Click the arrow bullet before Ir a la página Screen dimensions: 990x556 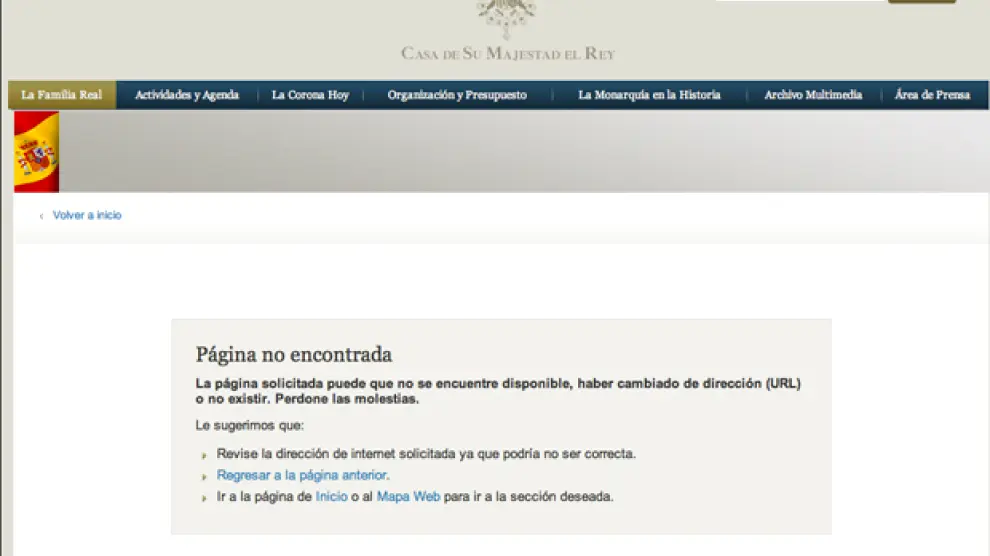tap(204, 497)
